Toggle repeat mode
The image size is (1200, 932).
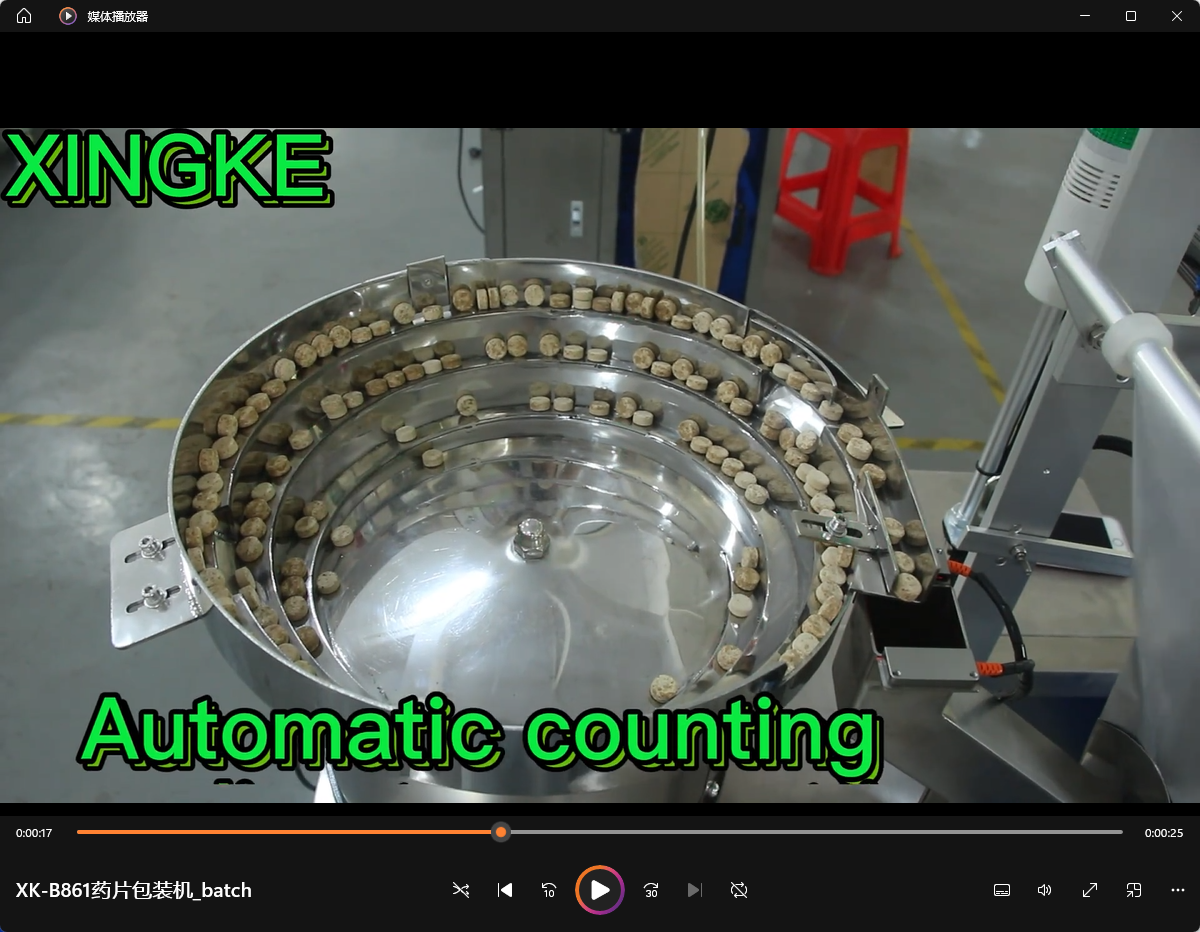click(x=738, y=890)
